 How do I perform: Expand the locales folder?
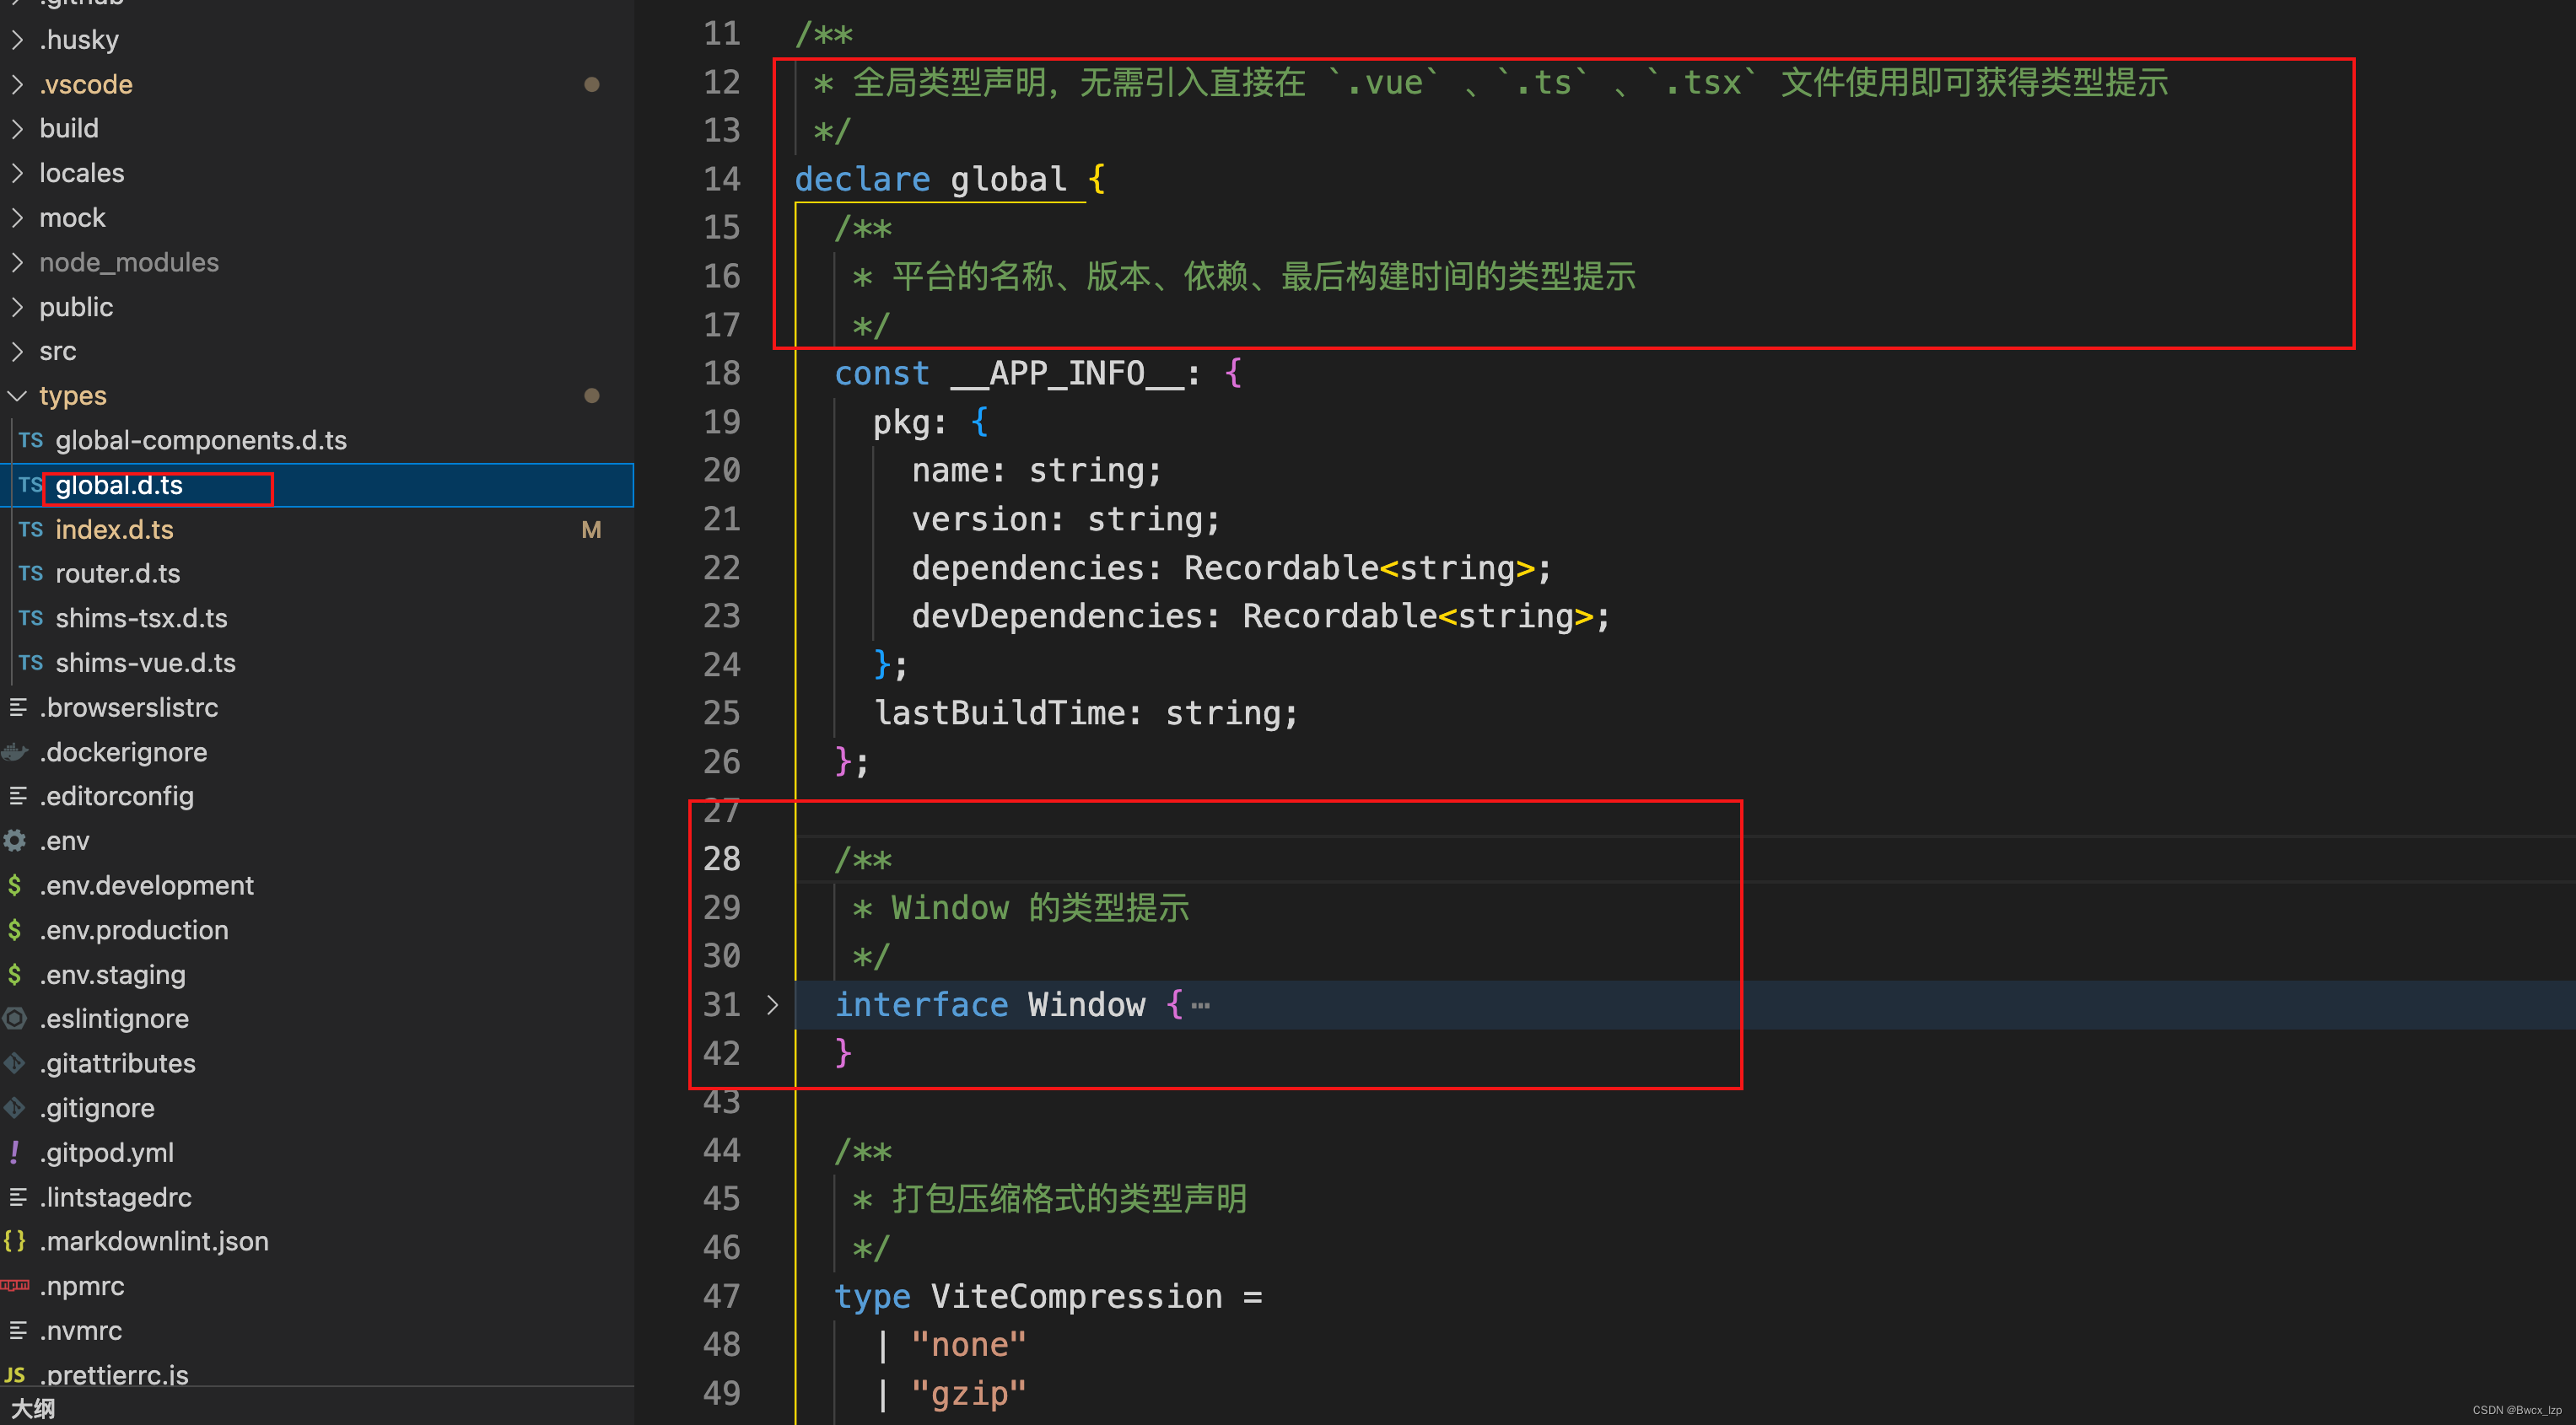17,173
